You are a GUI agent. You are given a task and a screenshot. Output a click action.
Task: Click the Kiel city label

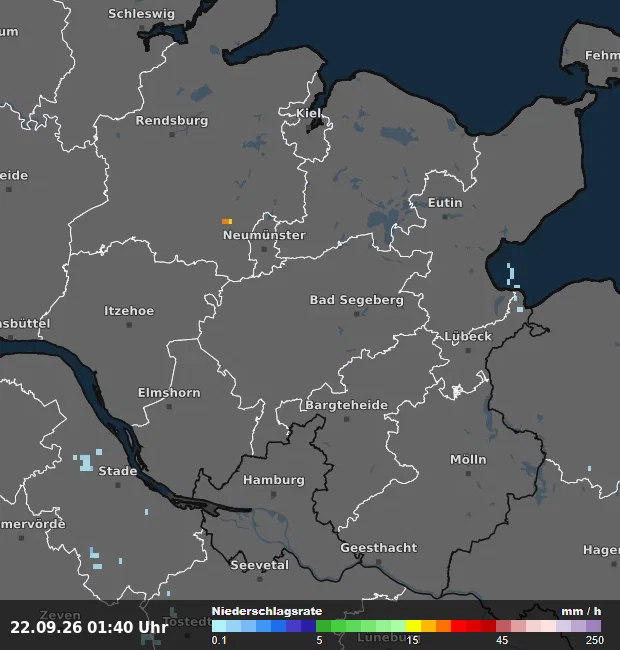[308, 113]
